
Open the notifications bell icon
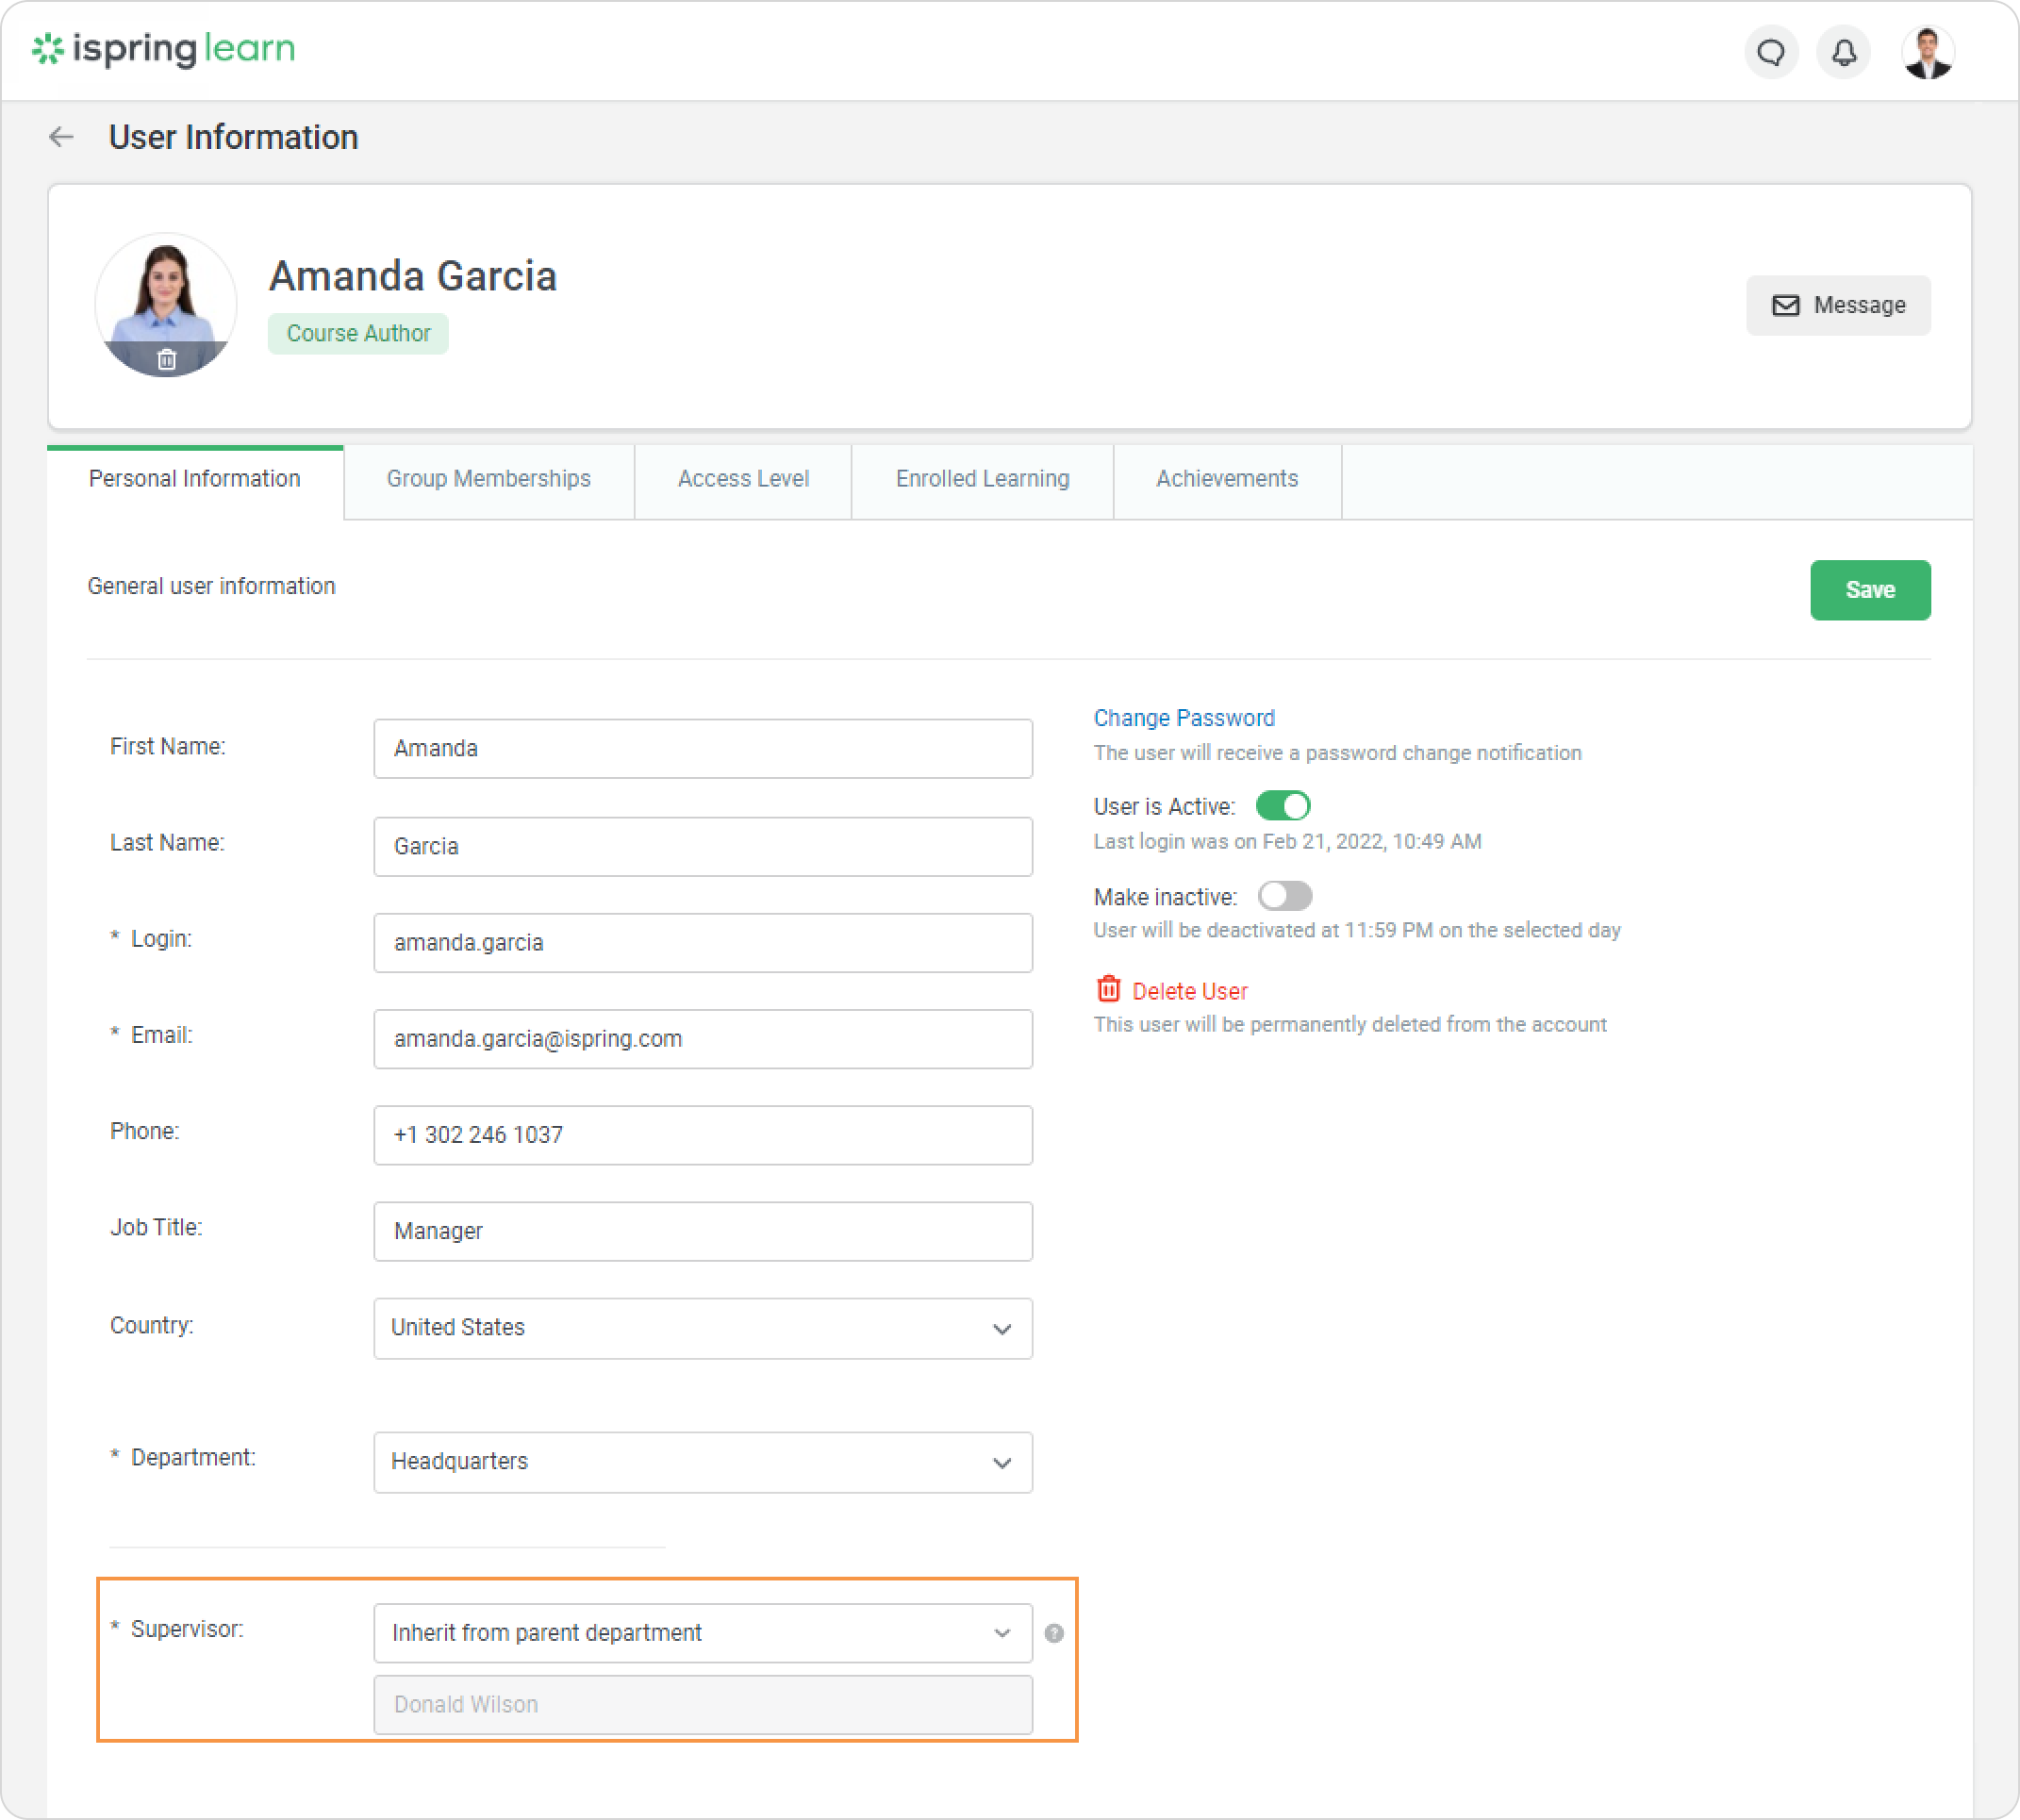[x=1844, y=52]
